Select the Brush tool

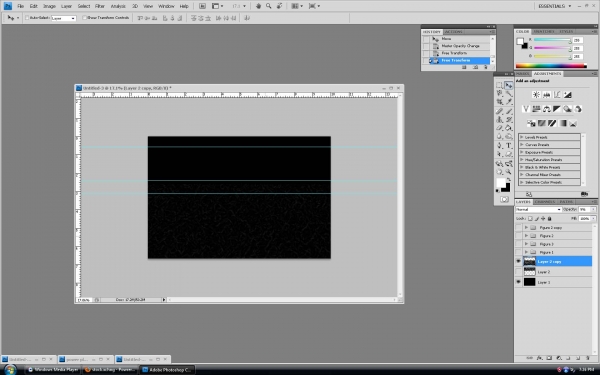click(509, 111)
